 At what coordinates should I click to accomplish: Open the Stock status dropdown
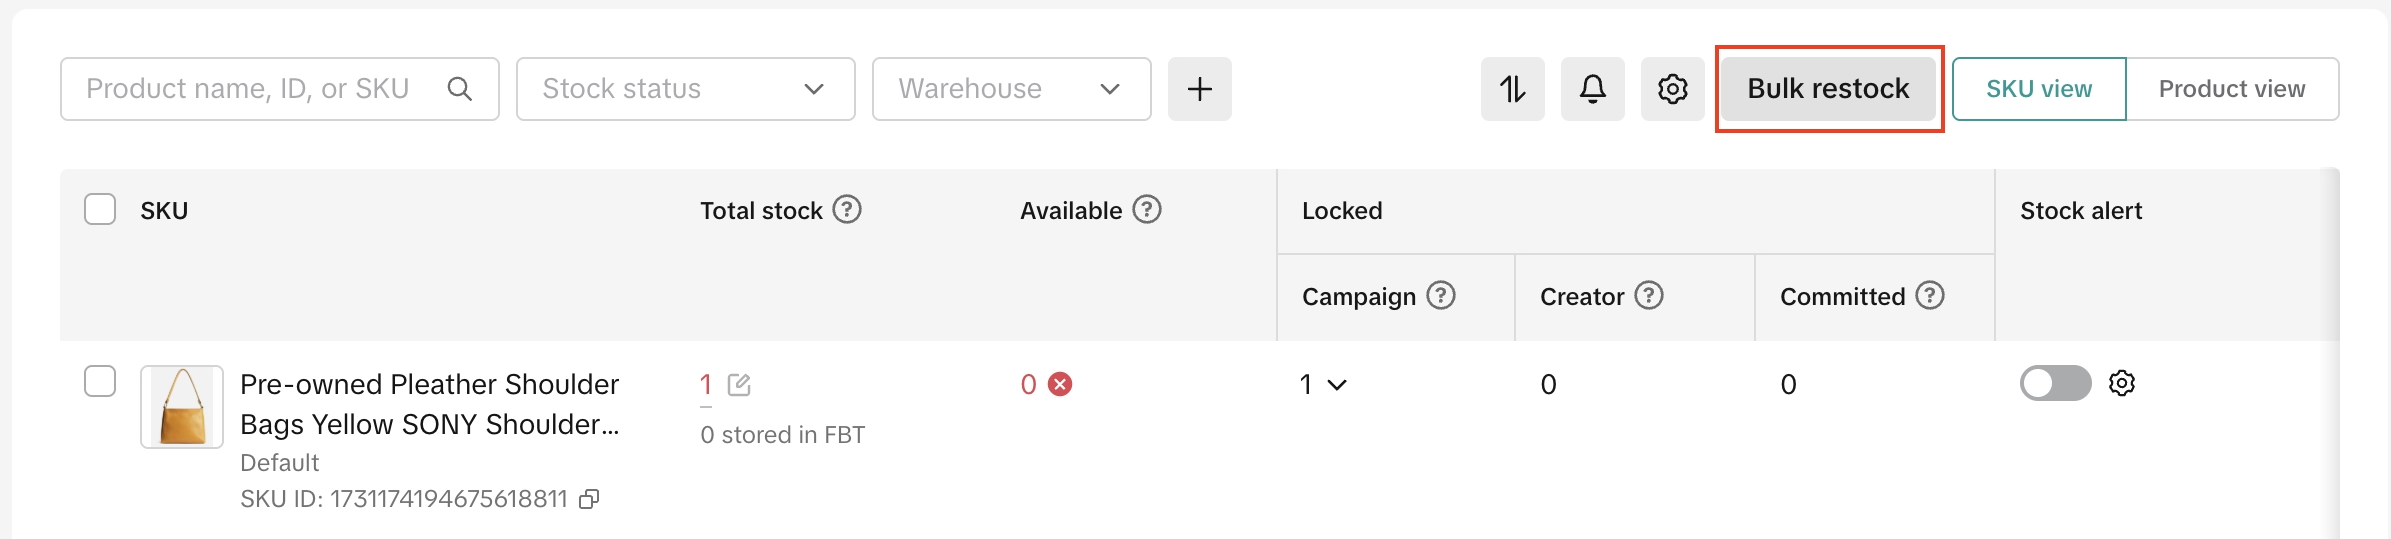click(685, 89)
